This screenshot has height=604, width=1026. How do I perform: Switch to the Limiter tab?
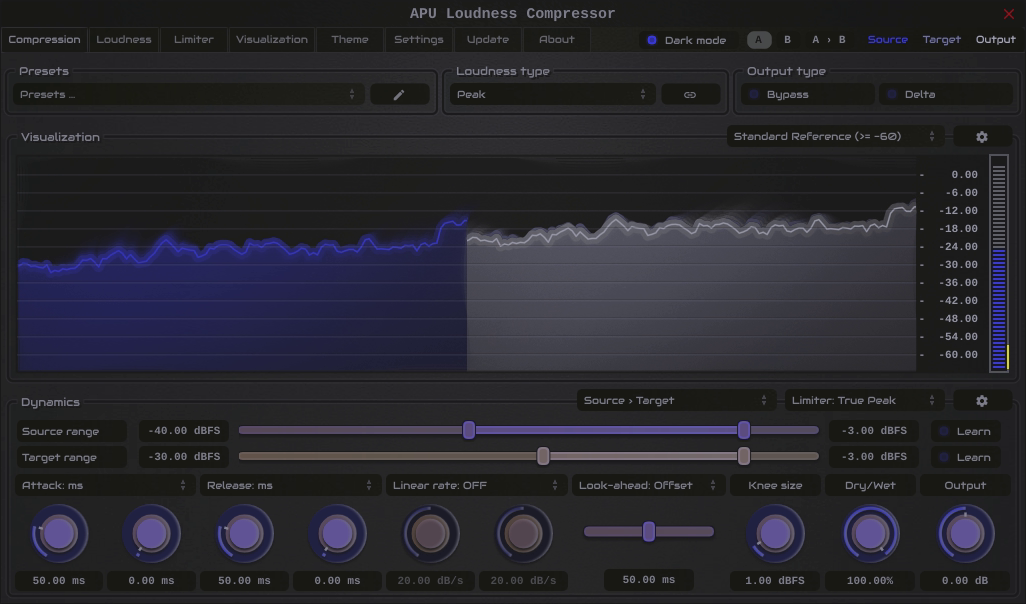194,39
